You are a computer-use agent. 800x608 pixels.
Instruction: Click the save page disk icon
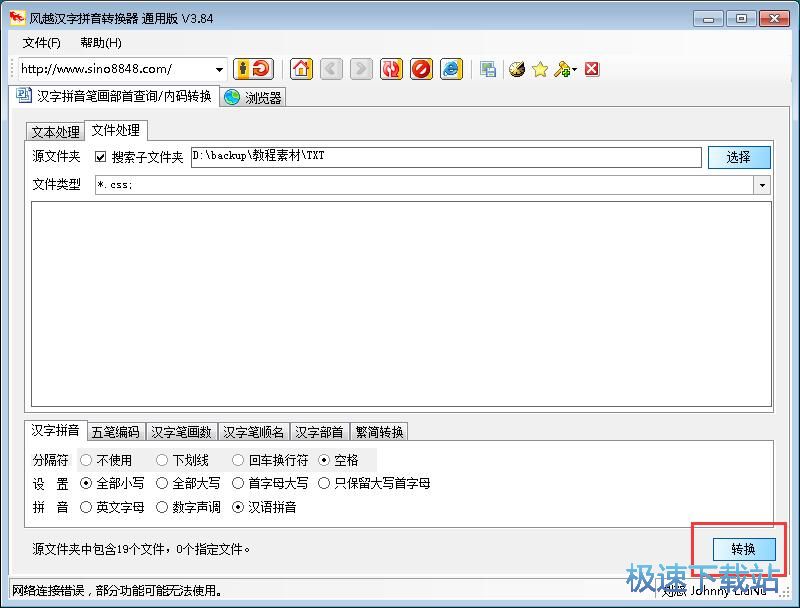[x=488, y=69]
